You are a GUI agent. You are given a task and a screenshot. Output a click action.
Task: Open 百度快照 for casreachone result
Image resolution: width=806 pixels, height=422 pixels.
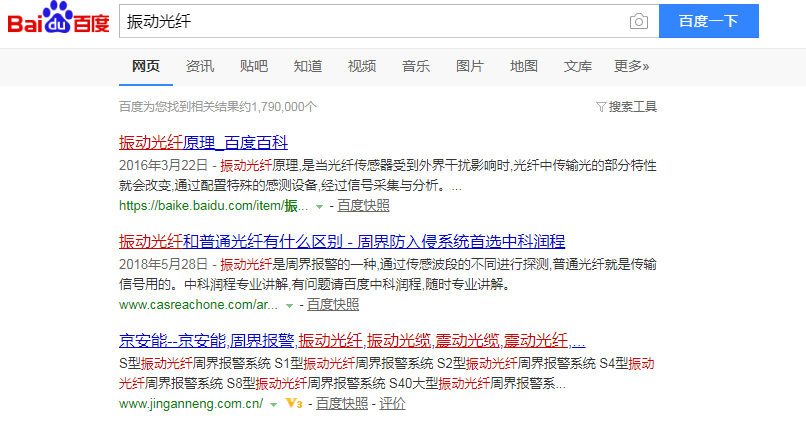pos(333,305)
